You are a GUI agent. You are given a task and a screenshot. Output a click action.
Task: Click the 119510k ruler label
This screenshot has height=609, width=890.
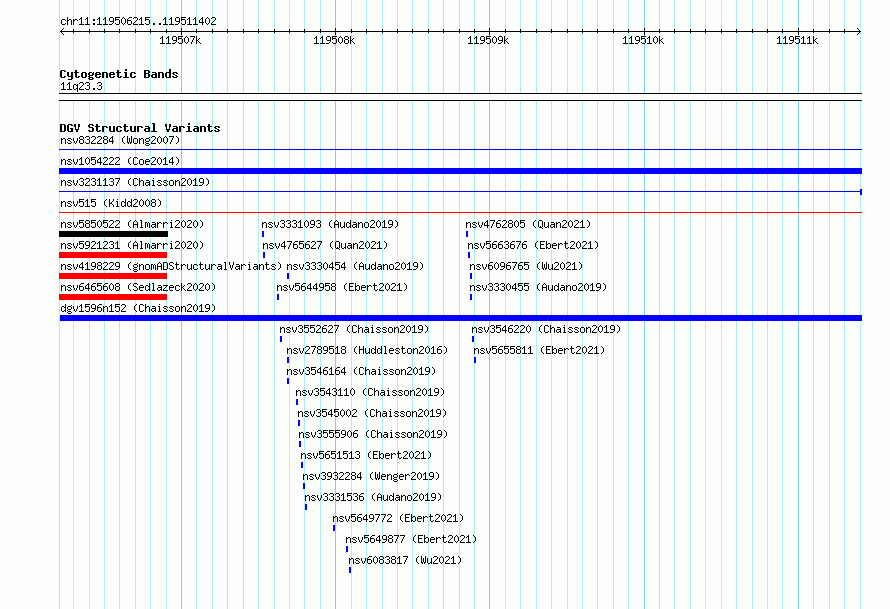pos(643,40)
